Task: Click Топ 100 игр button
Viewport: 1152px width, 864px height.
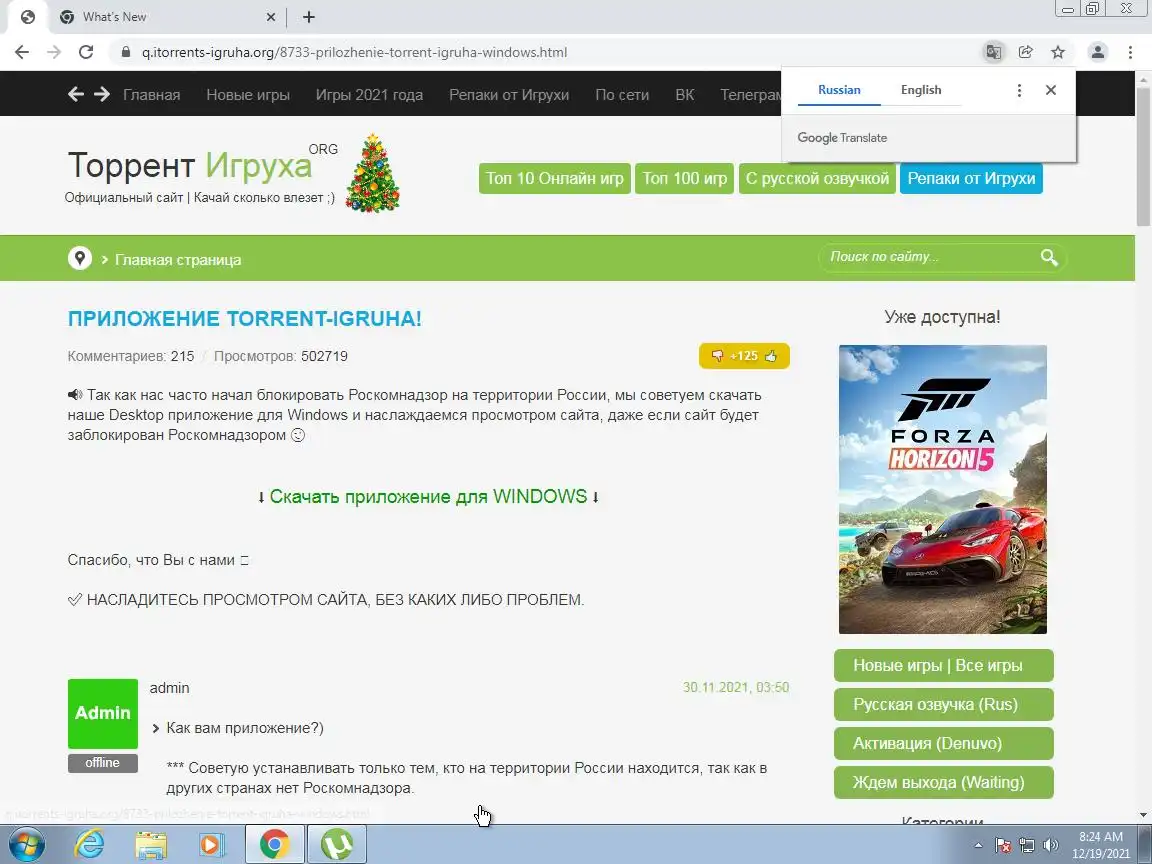Action: tap(684, 179)
